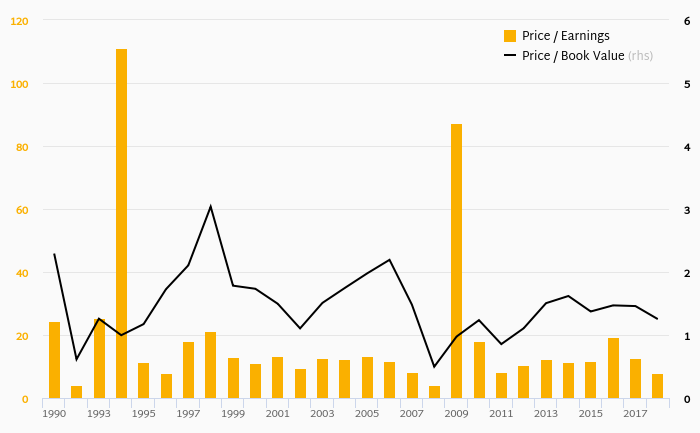This screenshot has width=700, height=433.
Task: Click the black line marker in the legend
Action: coord(510,55)
